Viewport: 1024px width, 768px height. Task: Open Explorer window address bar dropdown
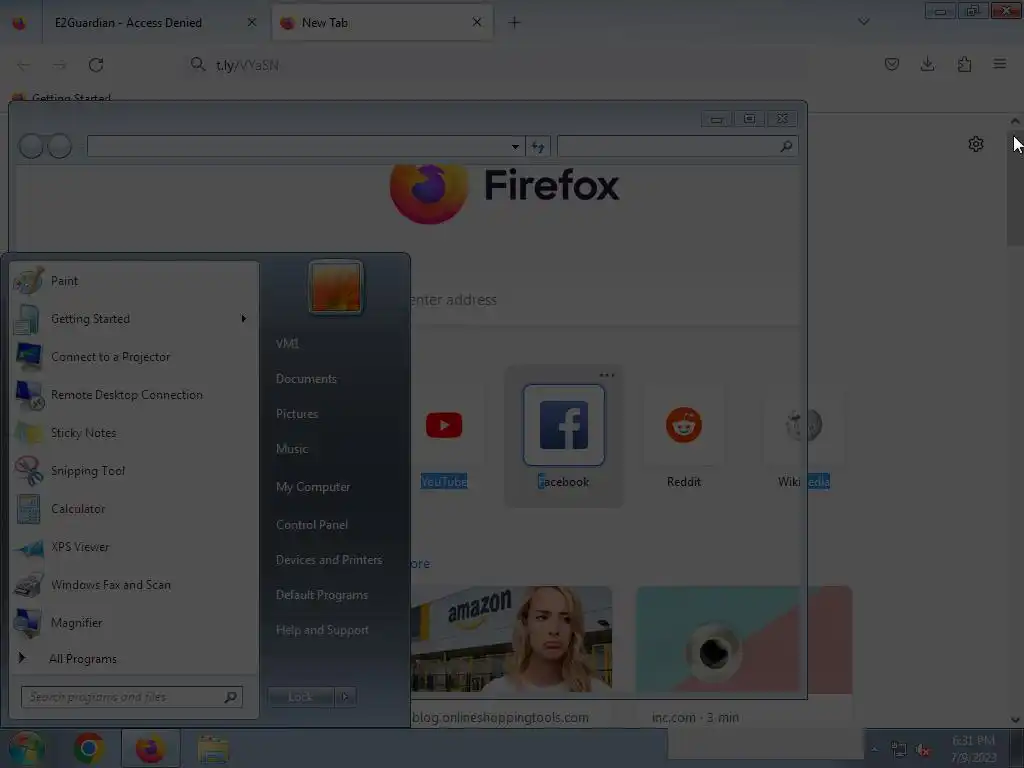(x=515, y=147)
